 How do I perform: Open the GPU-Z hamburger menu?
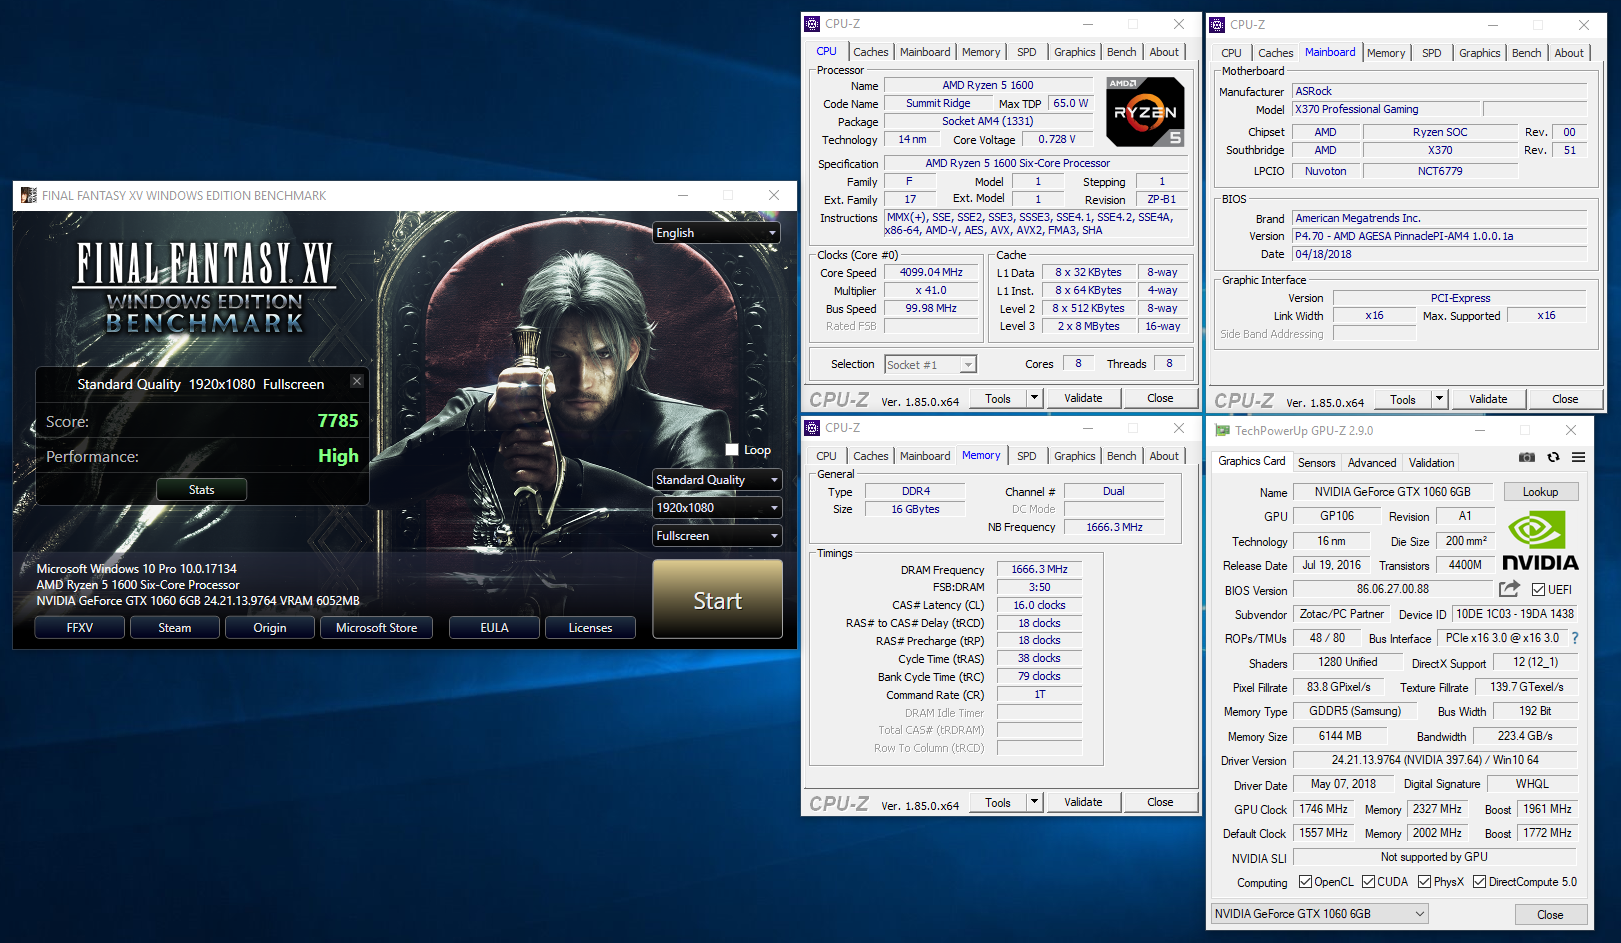click(x=1578, y=457)
